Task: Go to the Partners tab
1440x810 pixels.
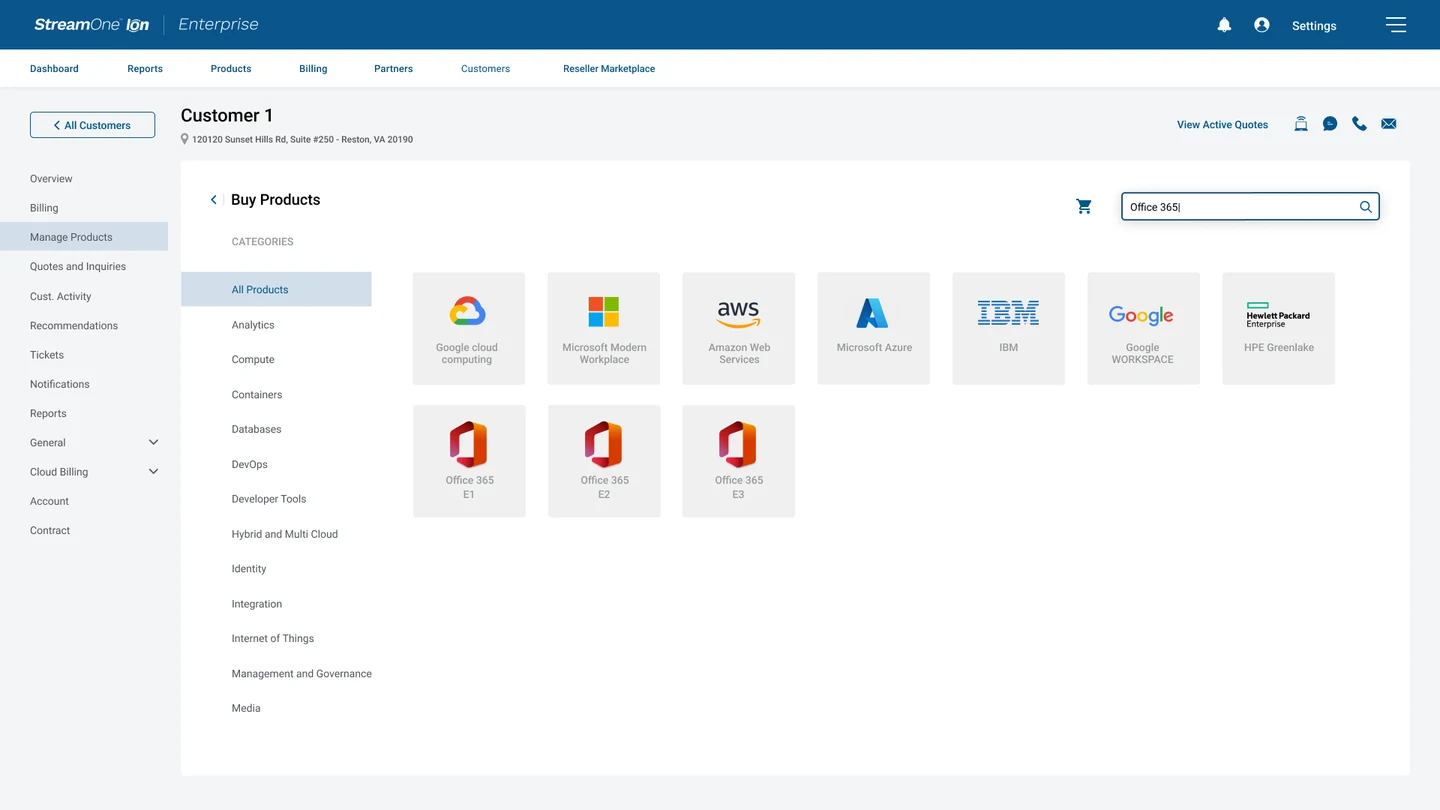Action: [394, 69]
